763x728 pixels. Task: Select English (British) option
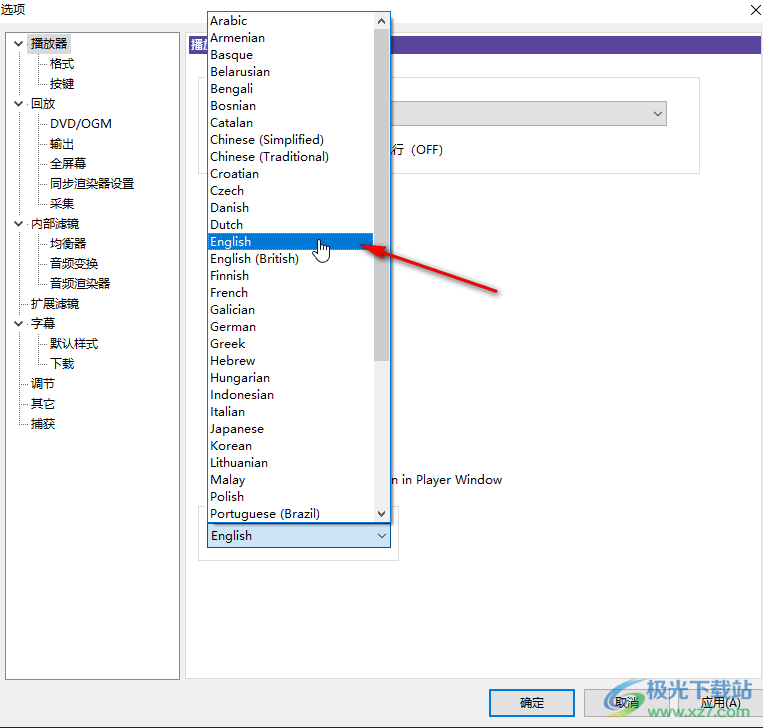(x=291, y=259)
